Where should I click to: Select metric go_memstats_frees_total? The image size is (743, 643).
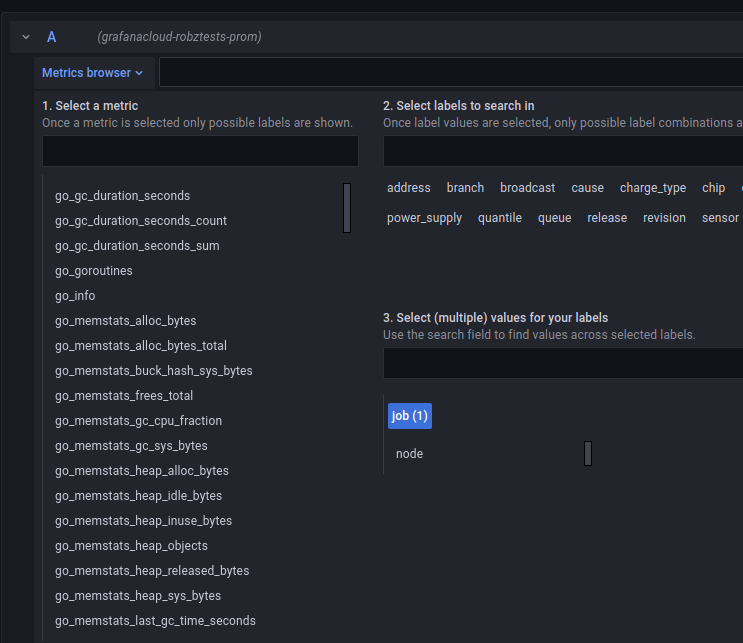[124, 396]
